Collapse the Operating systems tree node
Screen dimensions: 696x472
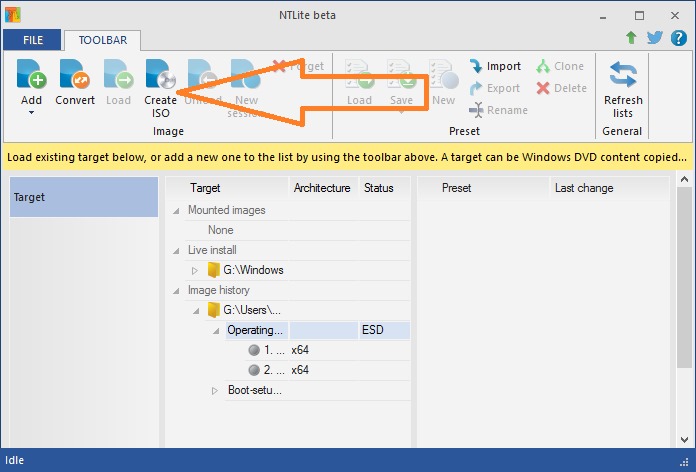216,330
